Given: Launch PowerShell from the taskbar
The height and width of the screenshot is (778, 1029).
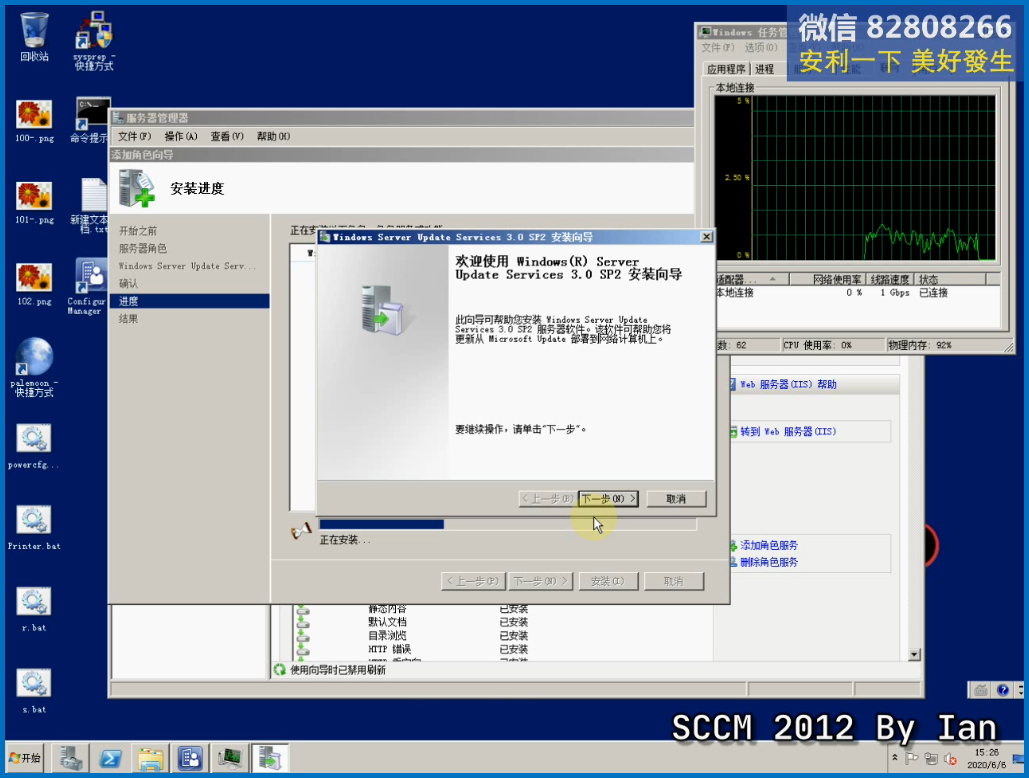Looking at the screenshot, I should pos(110,758).
